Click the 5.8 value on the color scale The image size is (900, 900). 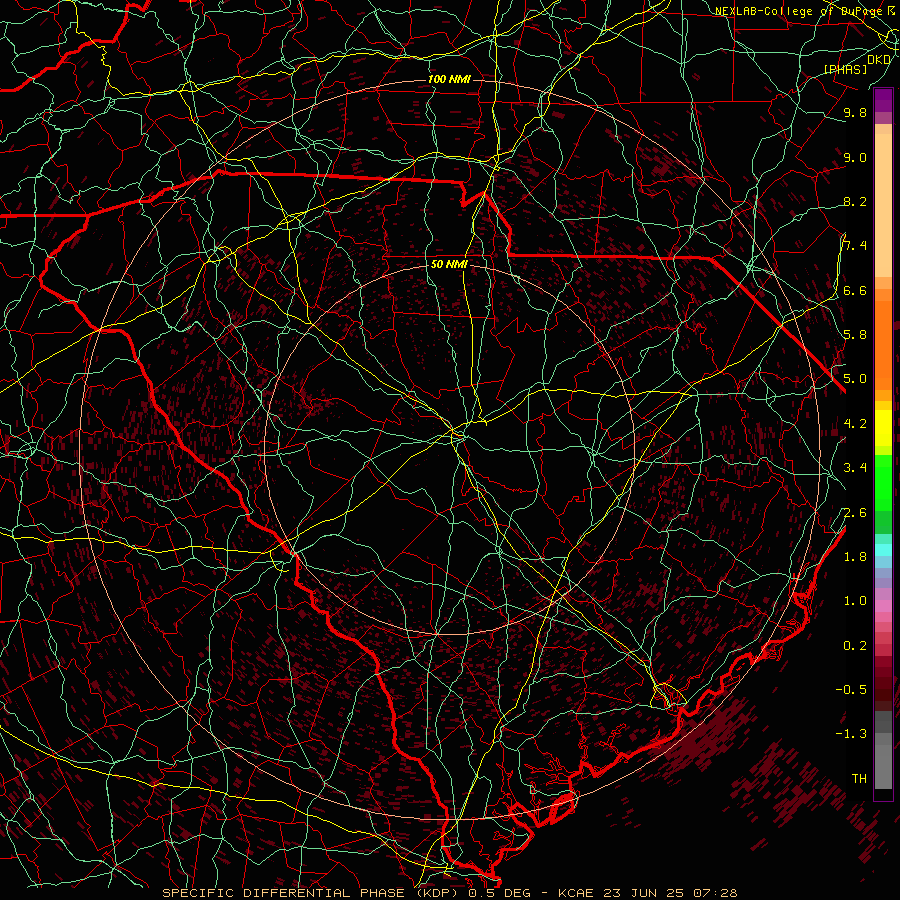click(855, 335)
